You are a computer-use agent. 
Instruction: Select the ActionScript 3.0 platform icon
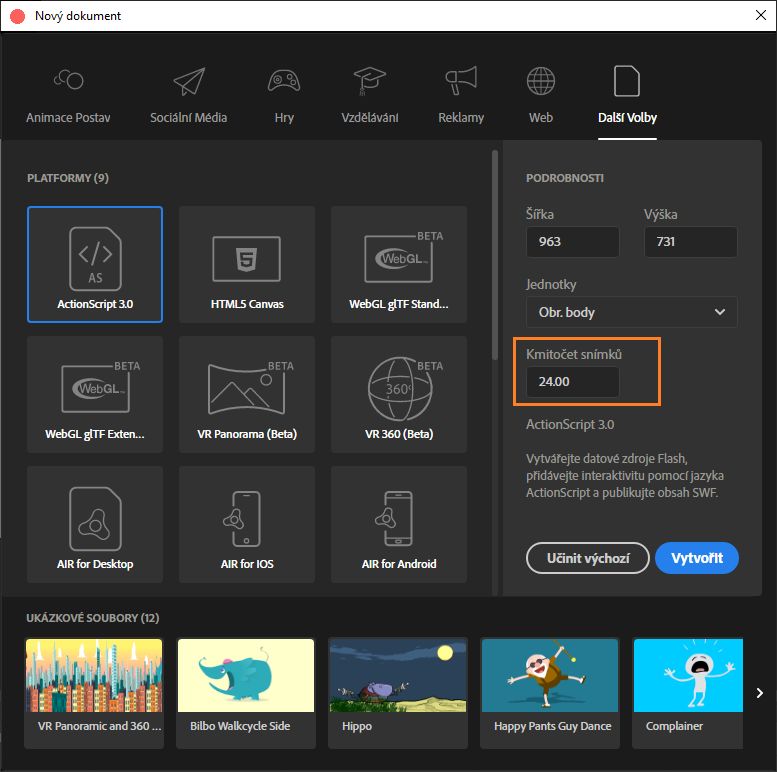click(x=95, y=259)
